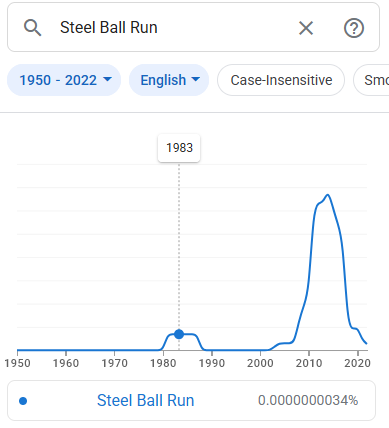Click the dropdown arrow beside English

pos(196,79)
